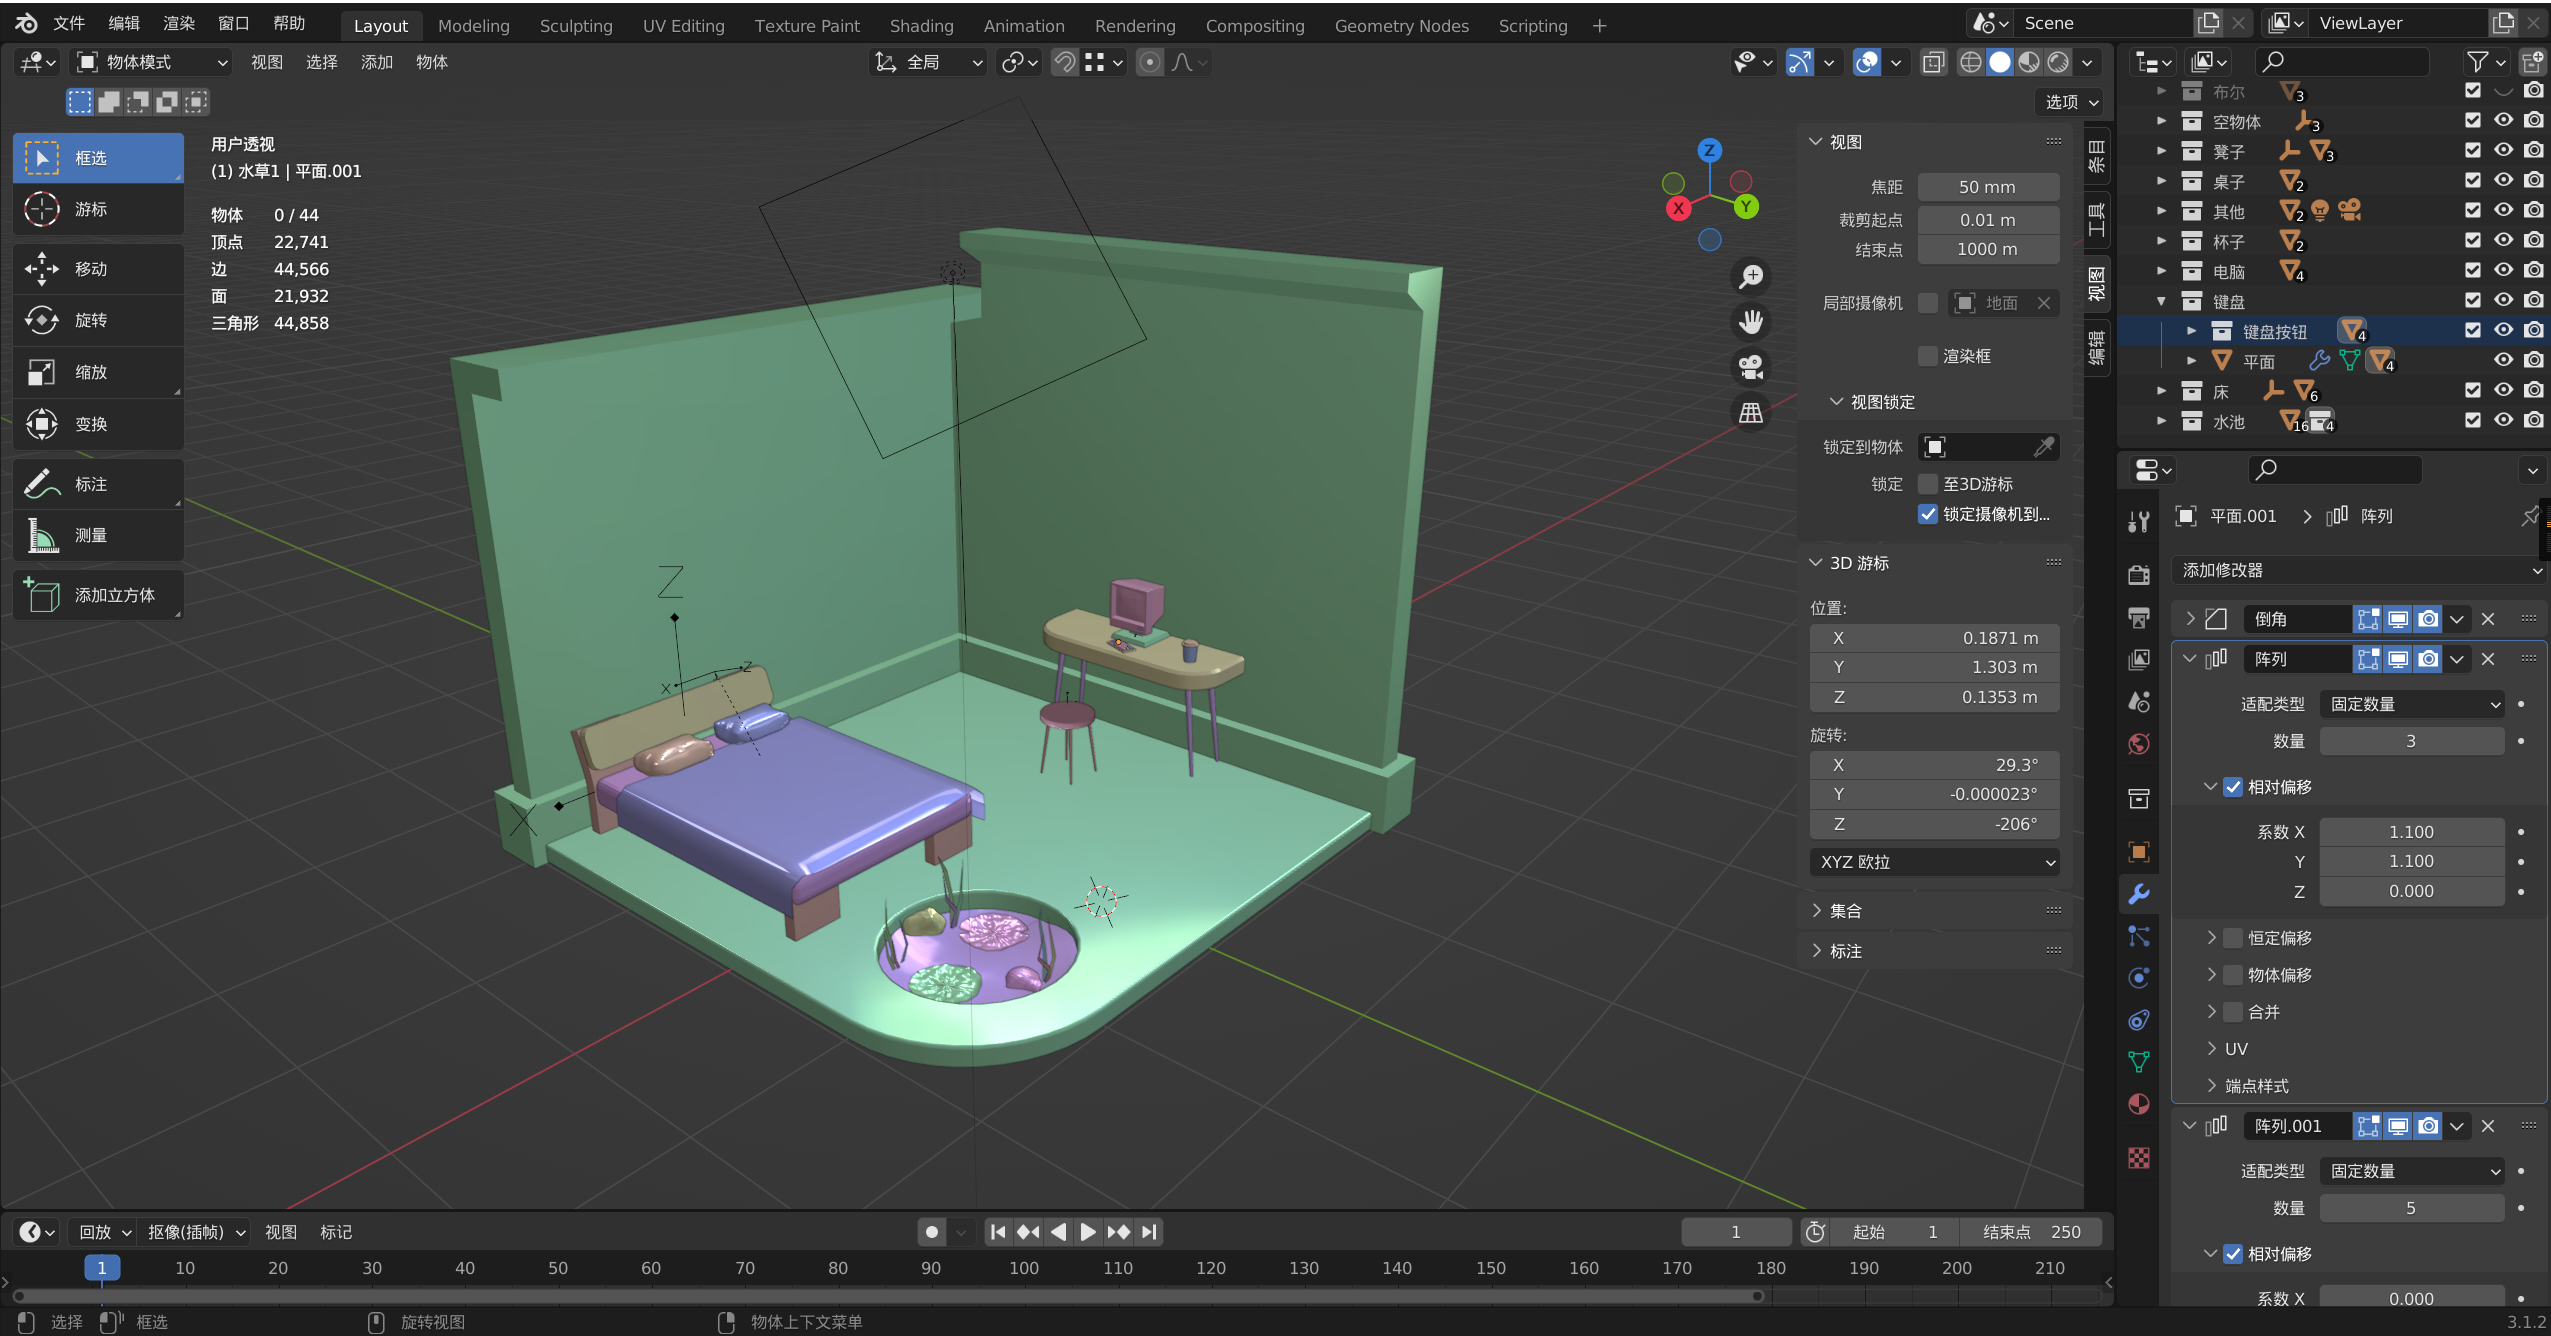The width and height of the screenshot is (2551, 1336).
Task: Hide the 桌子 collection with eye icon
Action: coord(2503,180)
